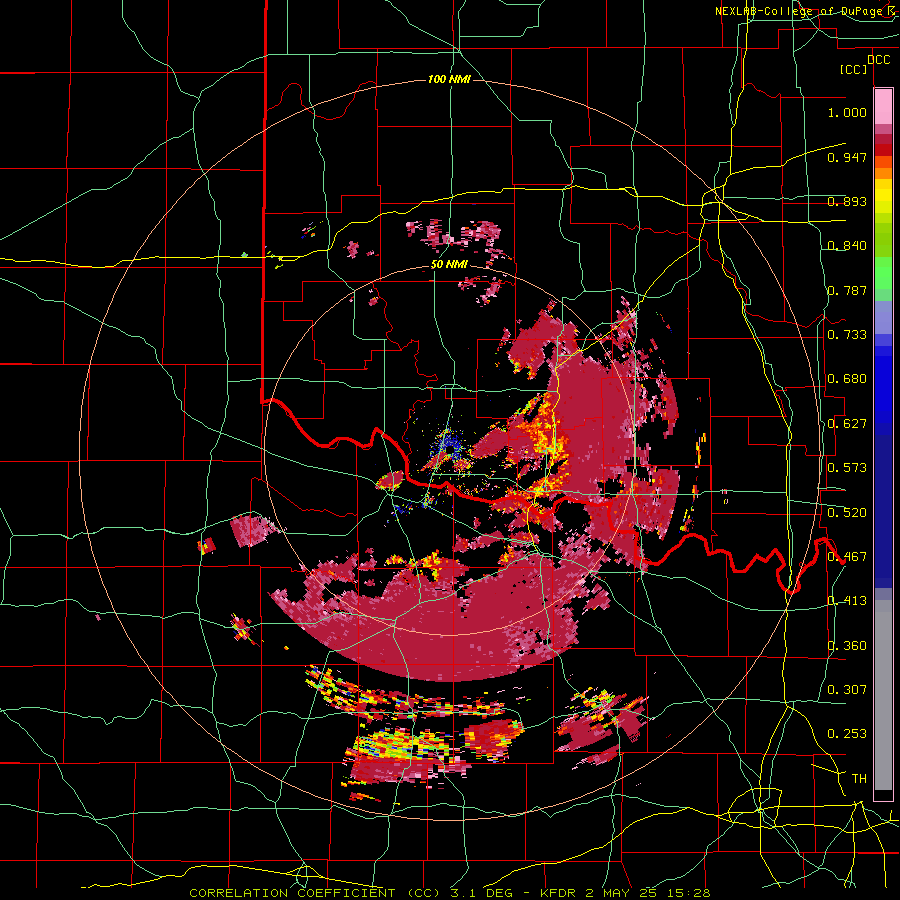Click the TH threshold label
The width and height of the screenshot is (900, 900).
[x=859, y=779]
